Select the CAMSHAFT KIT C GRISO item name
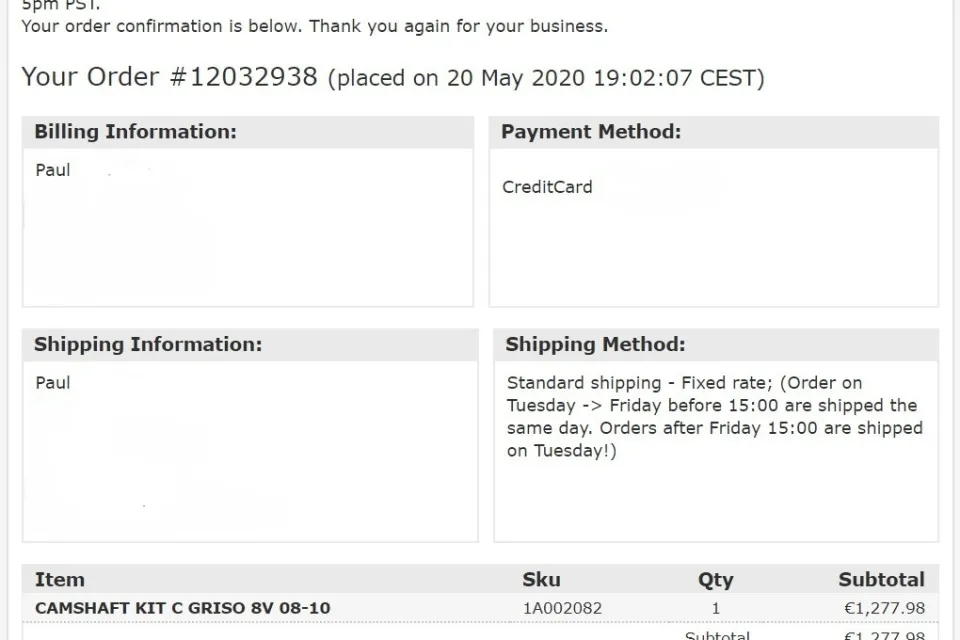 (x=182, y=608)
